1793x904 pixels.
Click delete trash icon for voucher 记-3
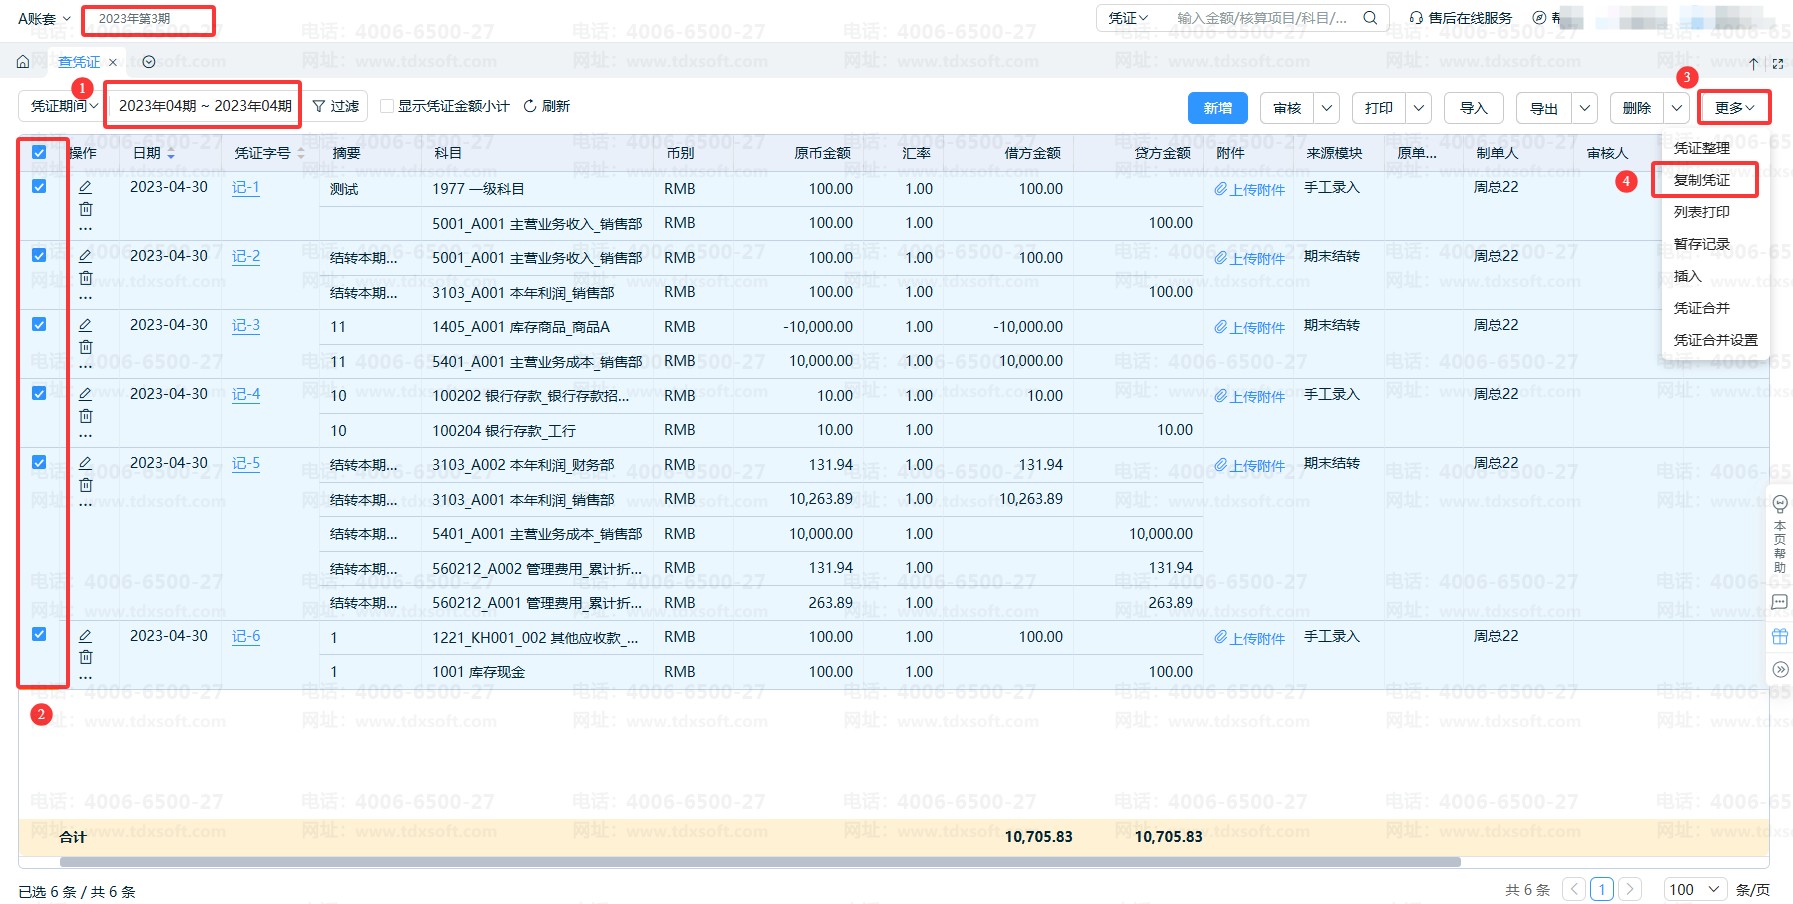[x=86, y=347]
